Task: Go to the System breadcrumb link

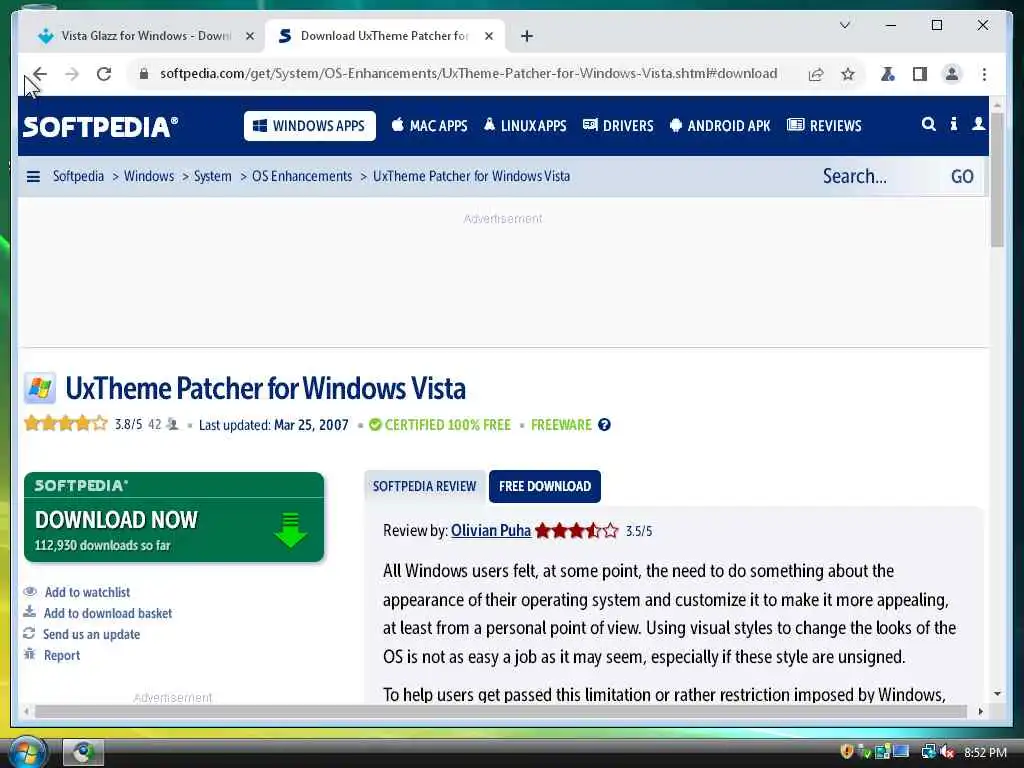Action: [212, 176]
